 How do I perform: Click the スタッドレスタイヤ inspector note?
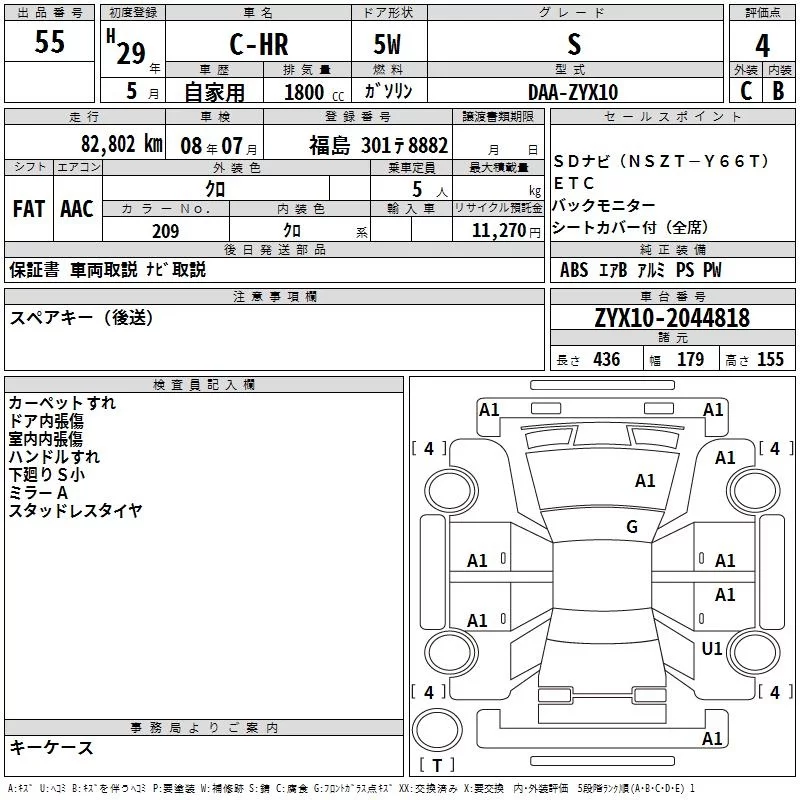[x=75, y=511]
